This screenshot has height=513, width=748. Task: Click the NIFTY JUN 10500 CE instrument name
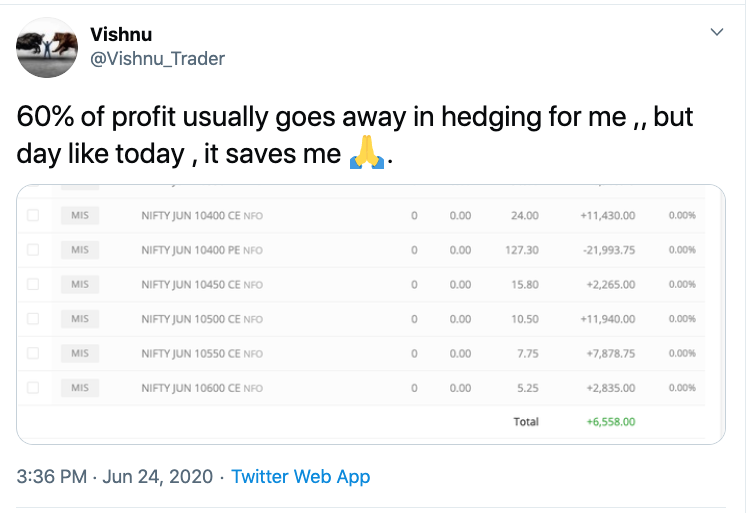[190, 319]
